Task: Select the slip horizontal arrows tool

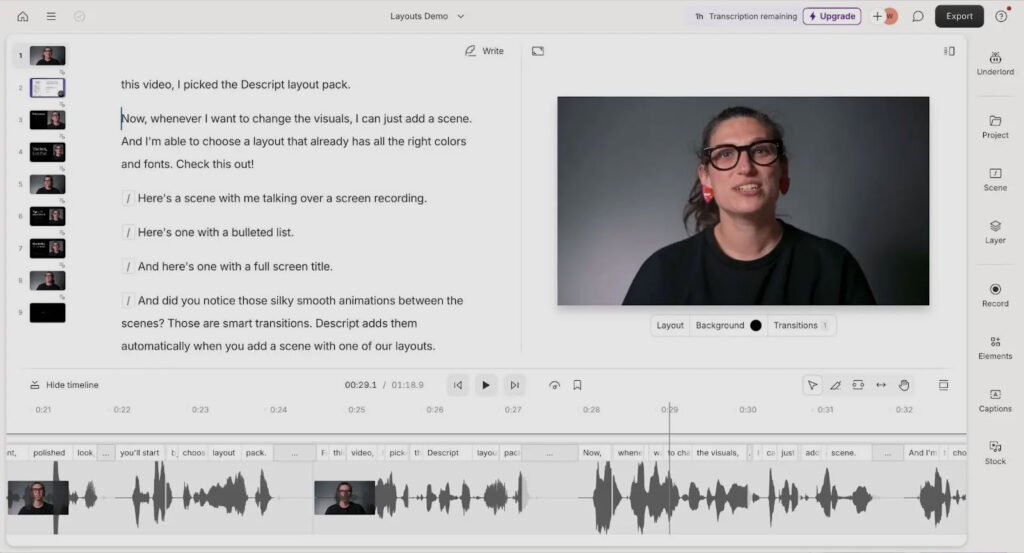Action: click(881, 385)
